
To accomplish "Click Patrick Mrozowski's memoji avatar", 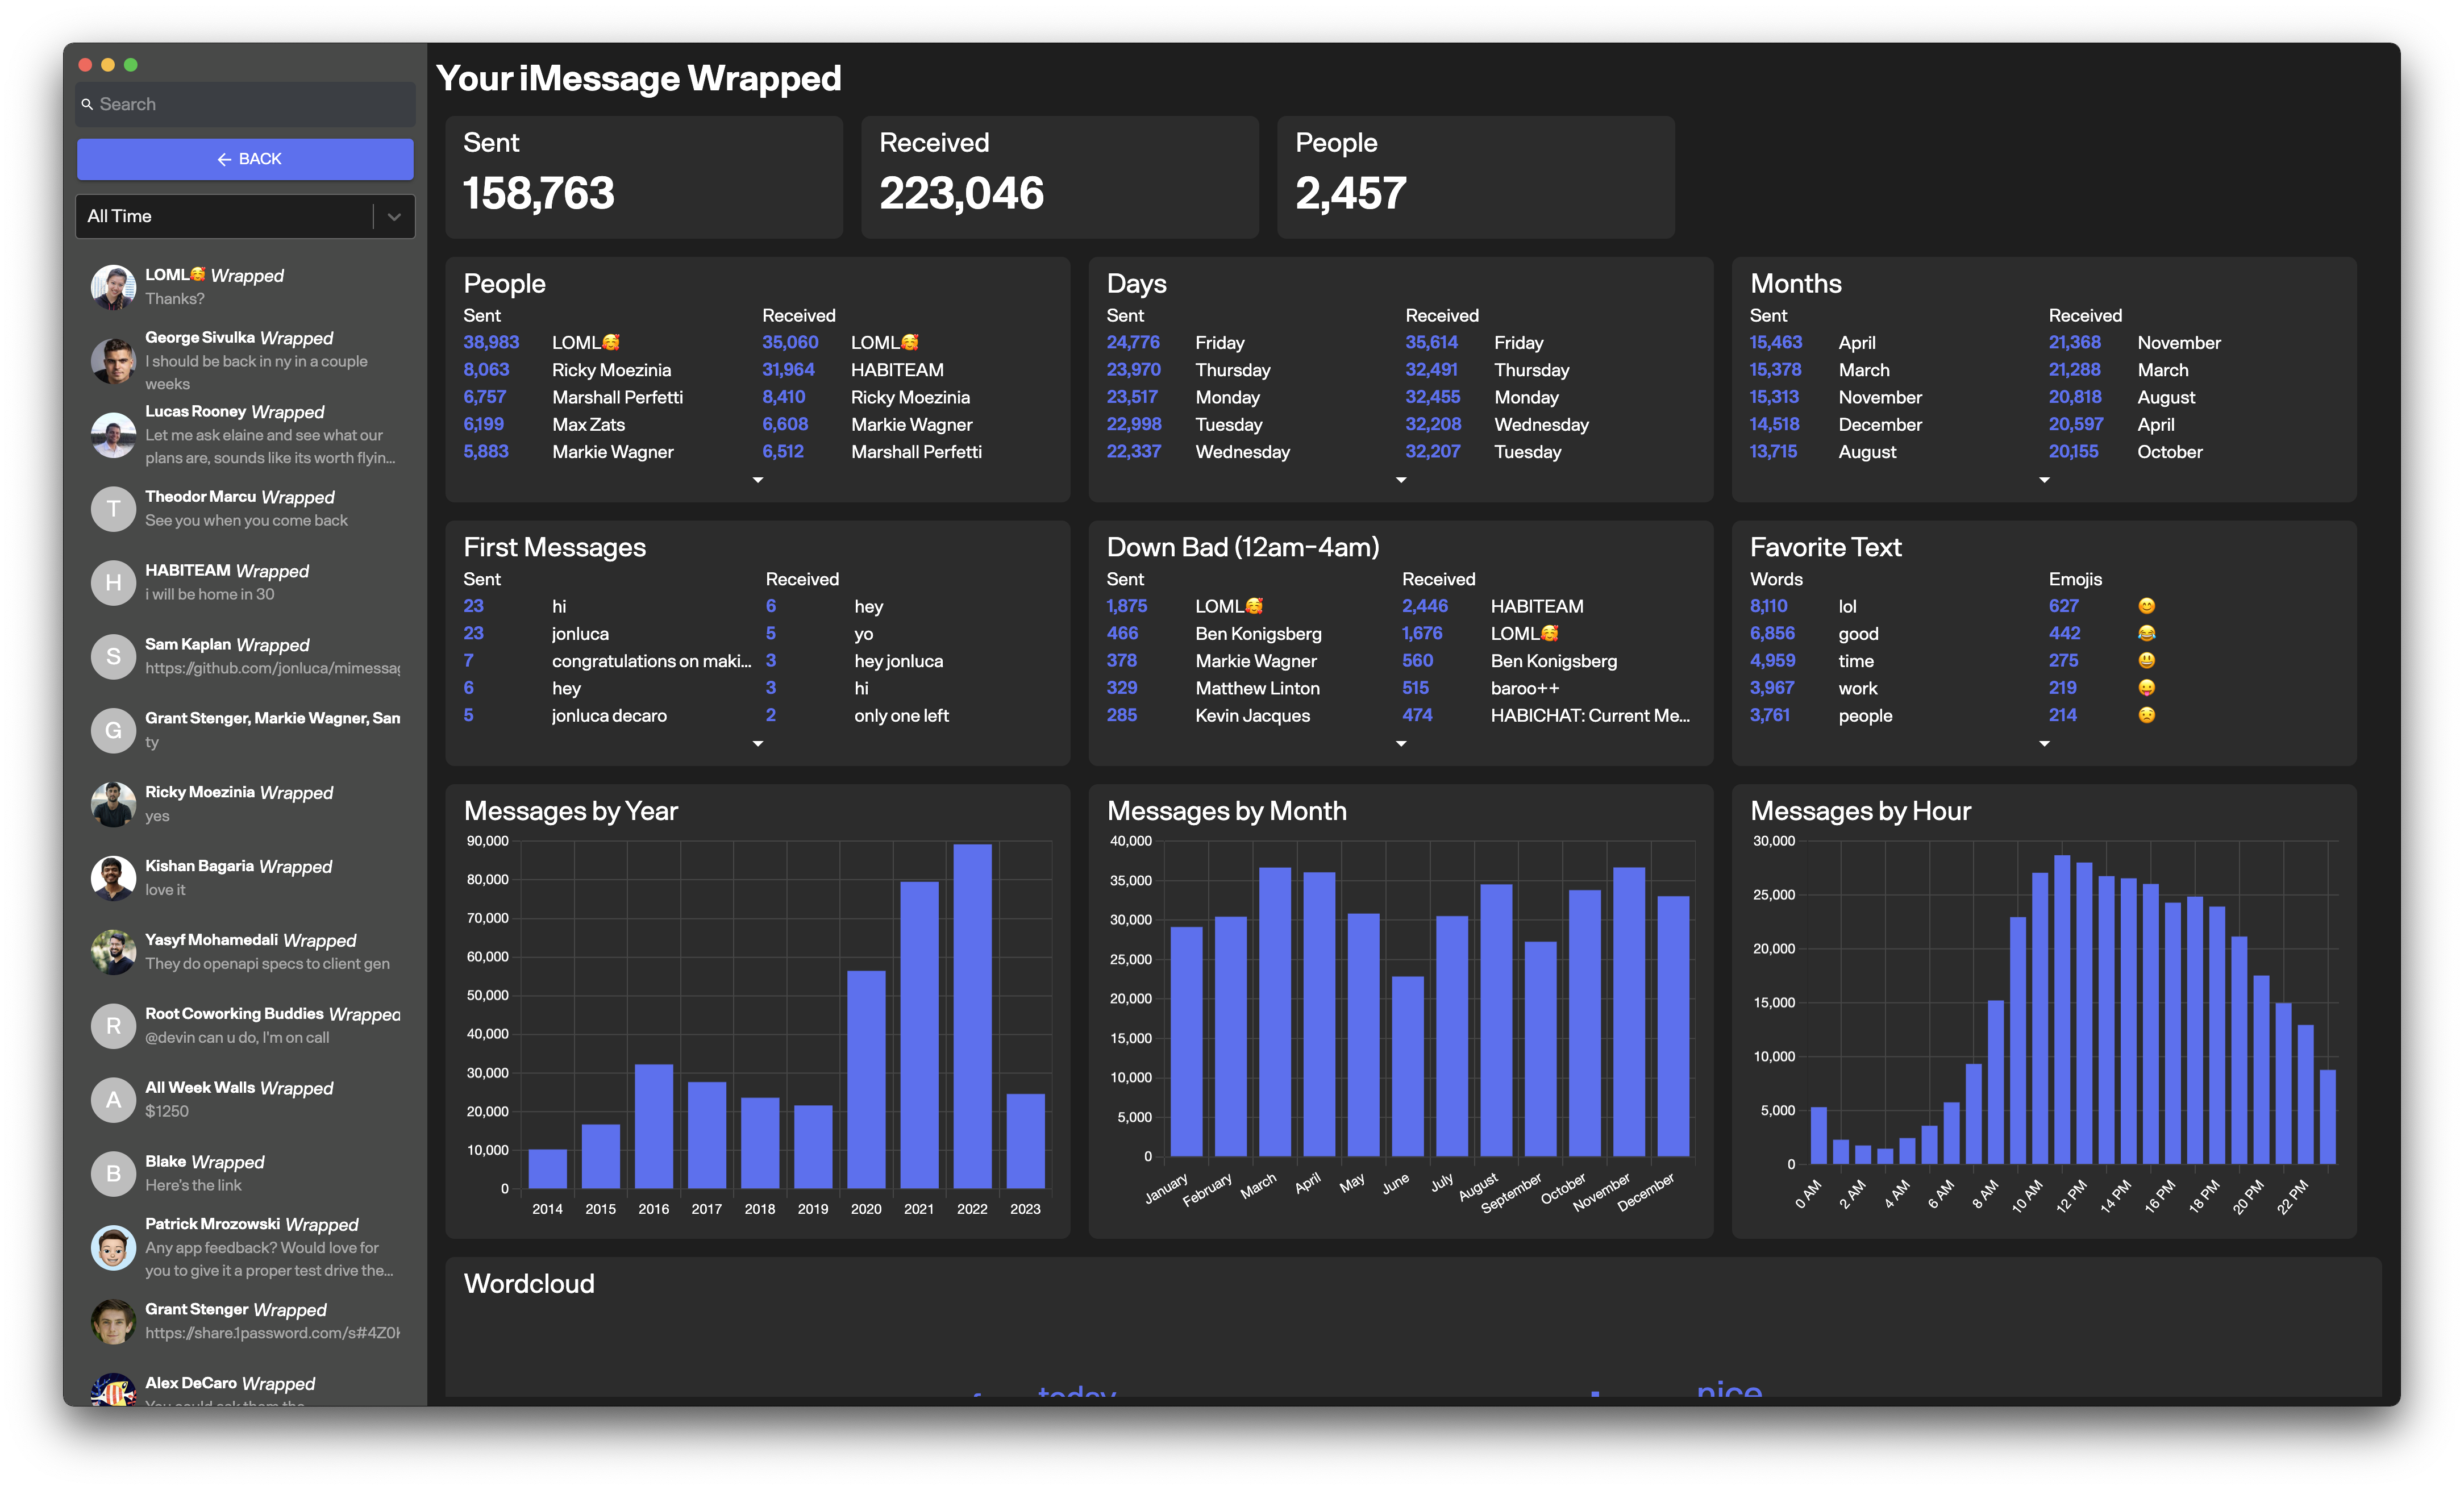I will (113, 1247).
